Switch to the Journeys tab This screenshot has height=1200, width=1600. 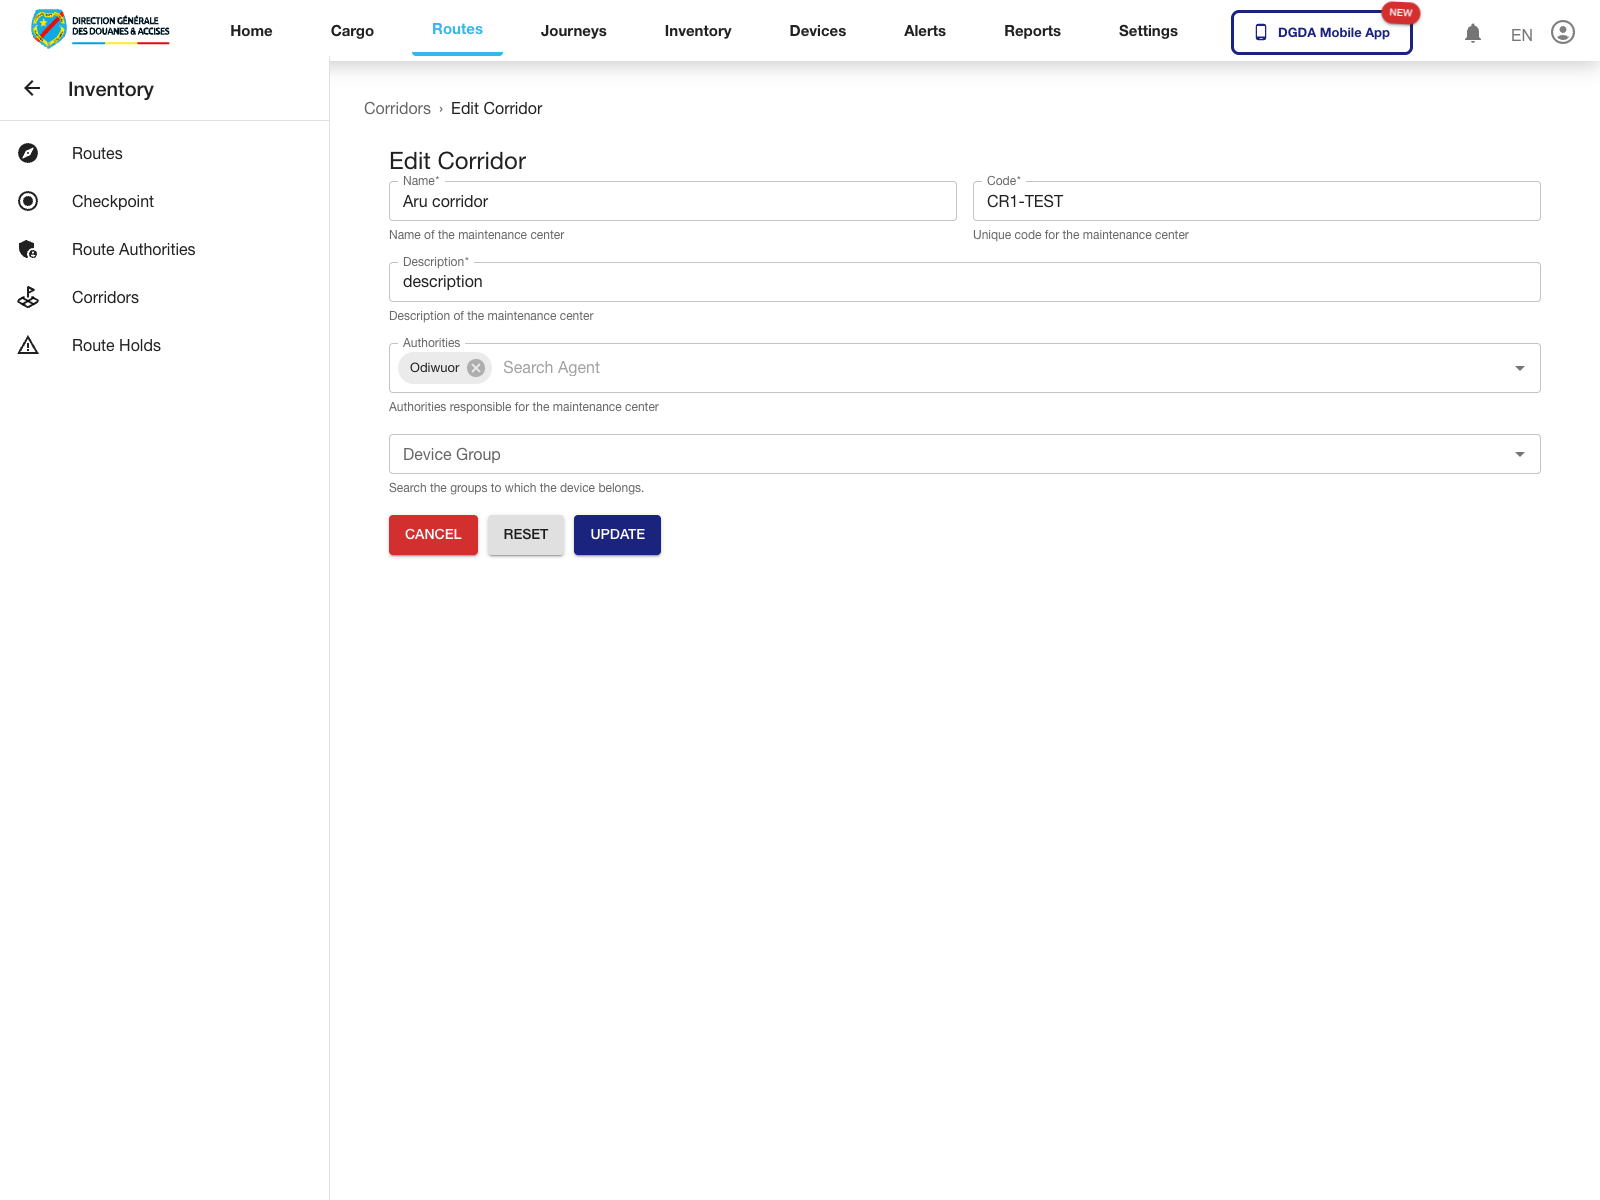573,31
